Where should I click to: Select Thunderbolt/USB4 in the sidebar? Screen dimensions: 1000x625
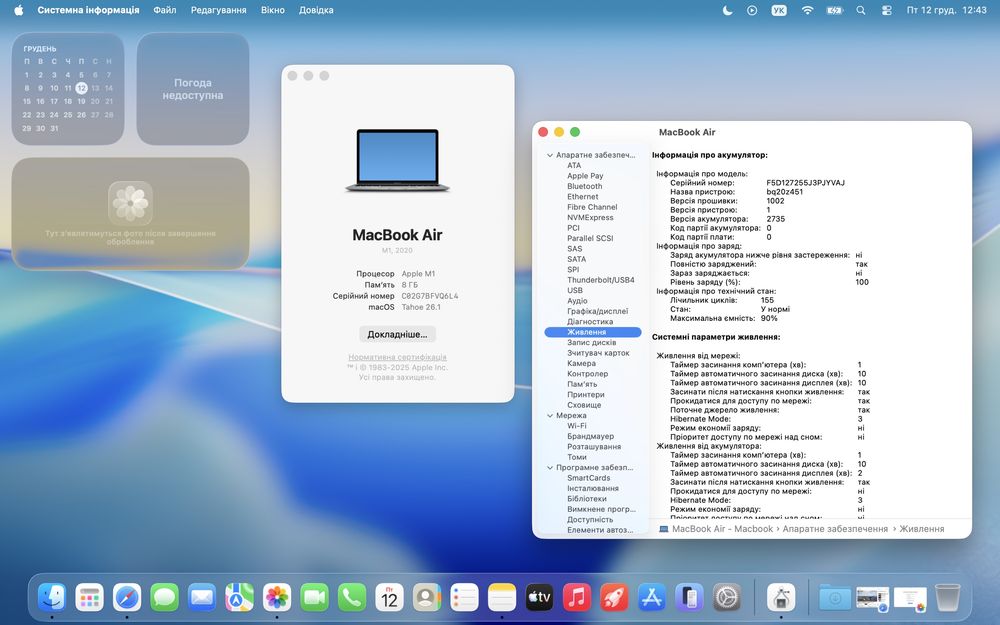pos(601,280)
